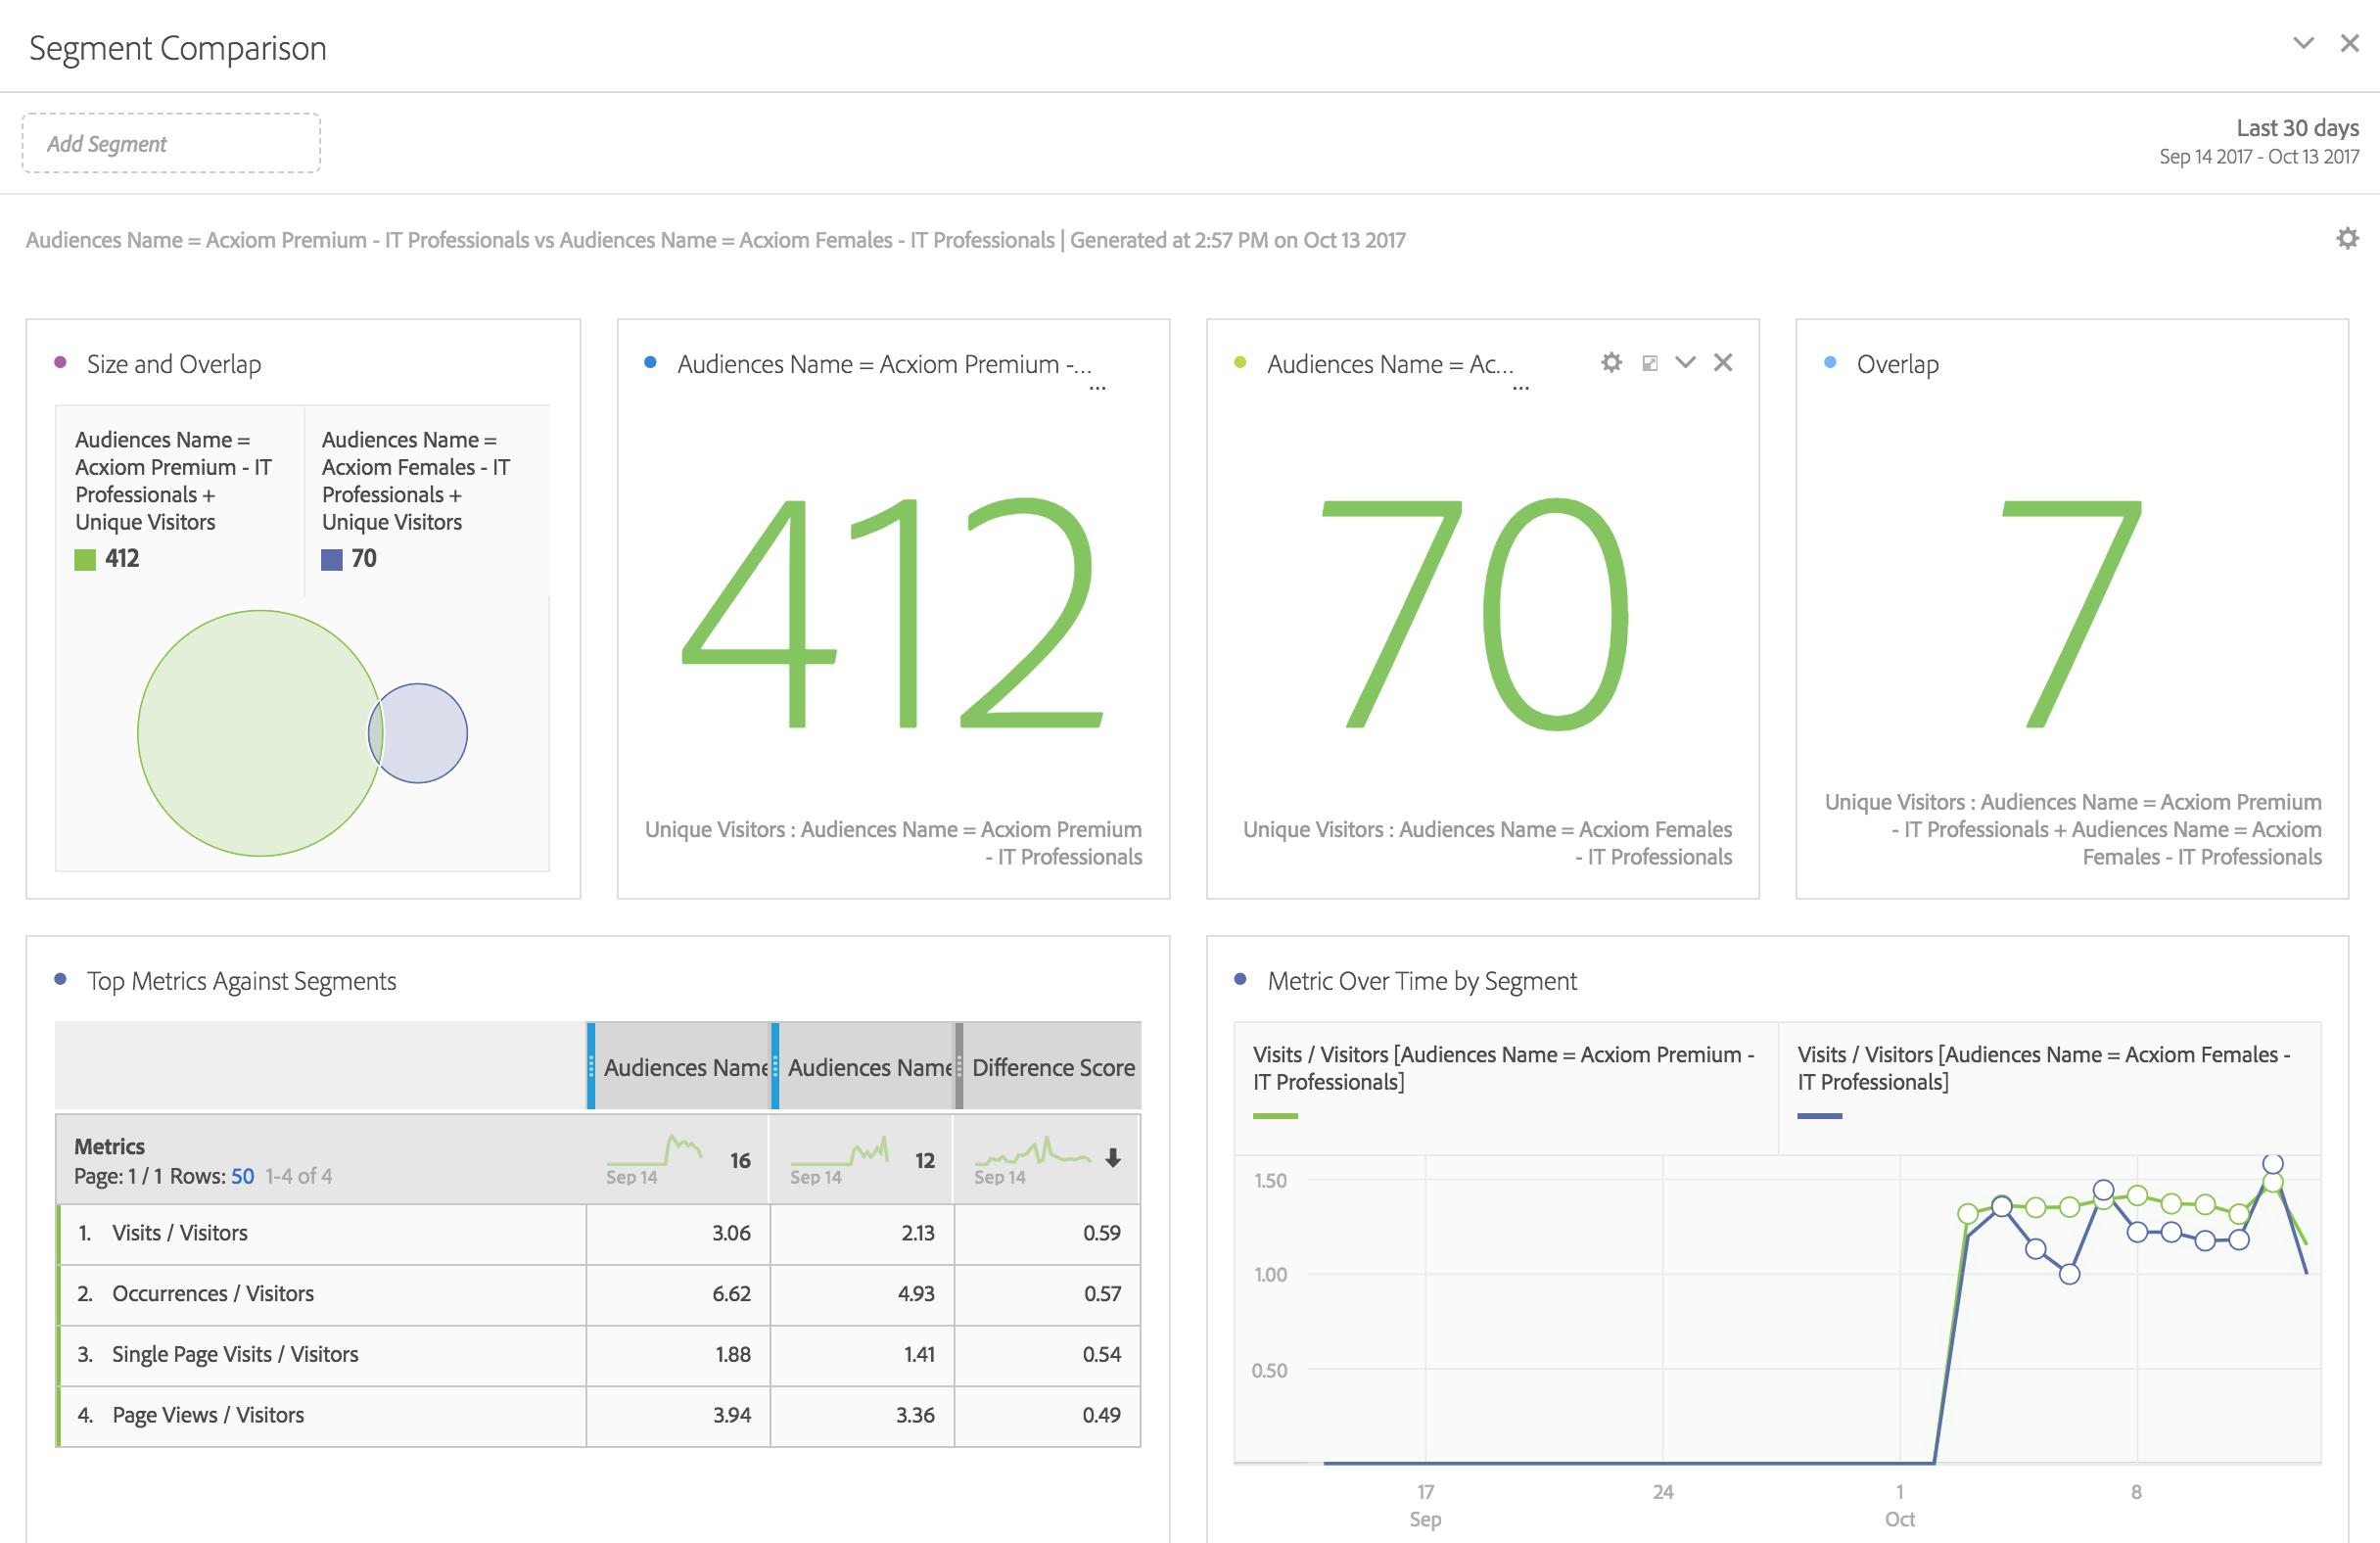This screenshot has height=1543, width=2380.
Task: Click the blue dot beside Acxiom Premium panel
Action: [650, 363]
